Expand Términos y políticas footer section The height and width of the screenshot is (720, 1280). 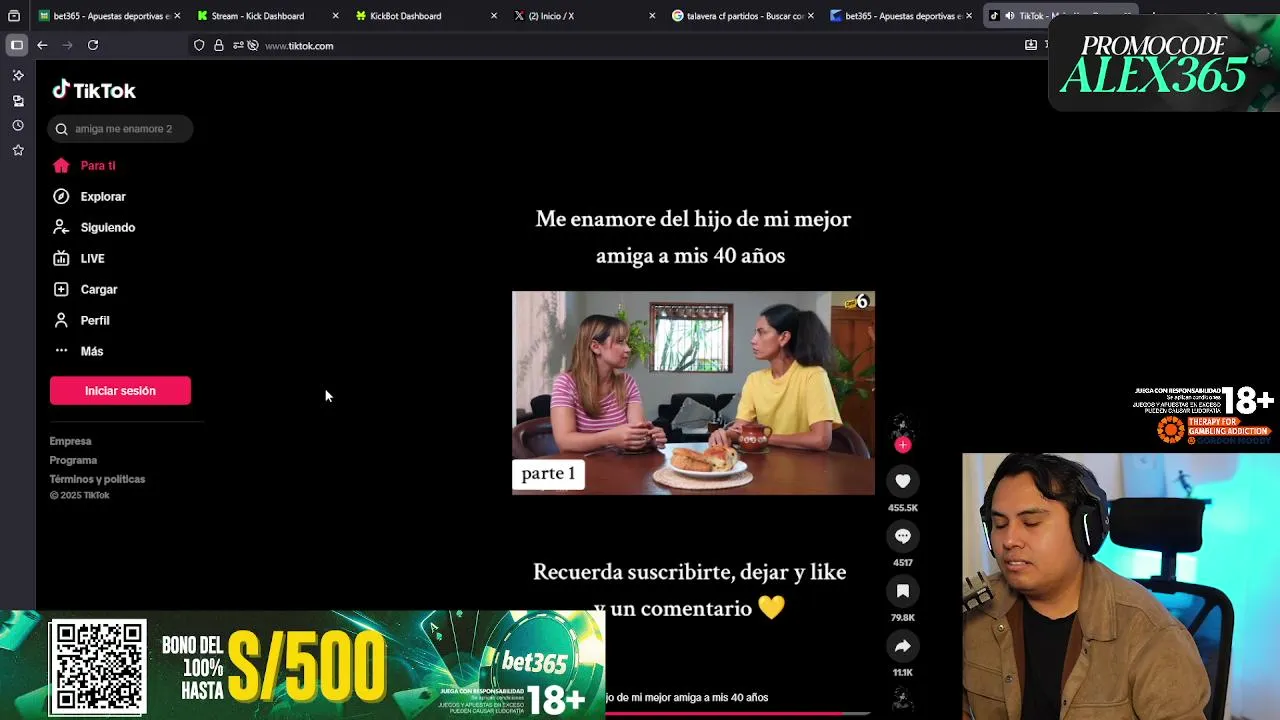97,479
